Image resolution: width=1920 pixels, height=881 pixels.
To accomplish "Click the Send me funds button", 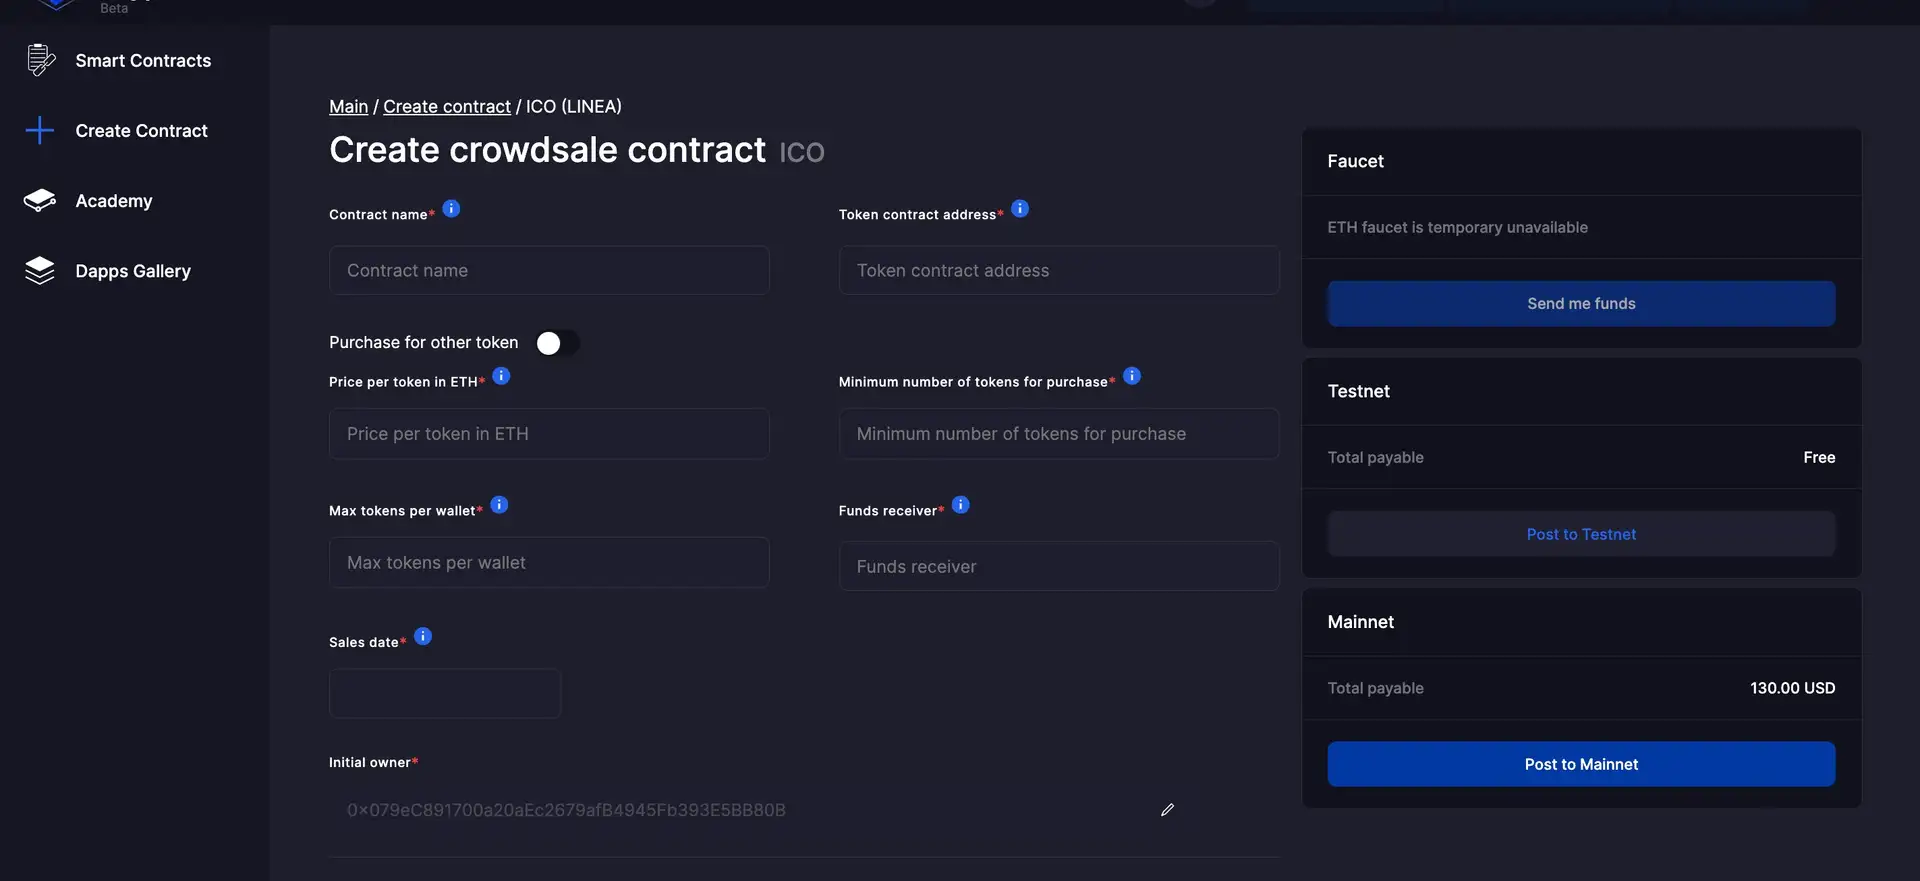I will (x=1581, y=303).
